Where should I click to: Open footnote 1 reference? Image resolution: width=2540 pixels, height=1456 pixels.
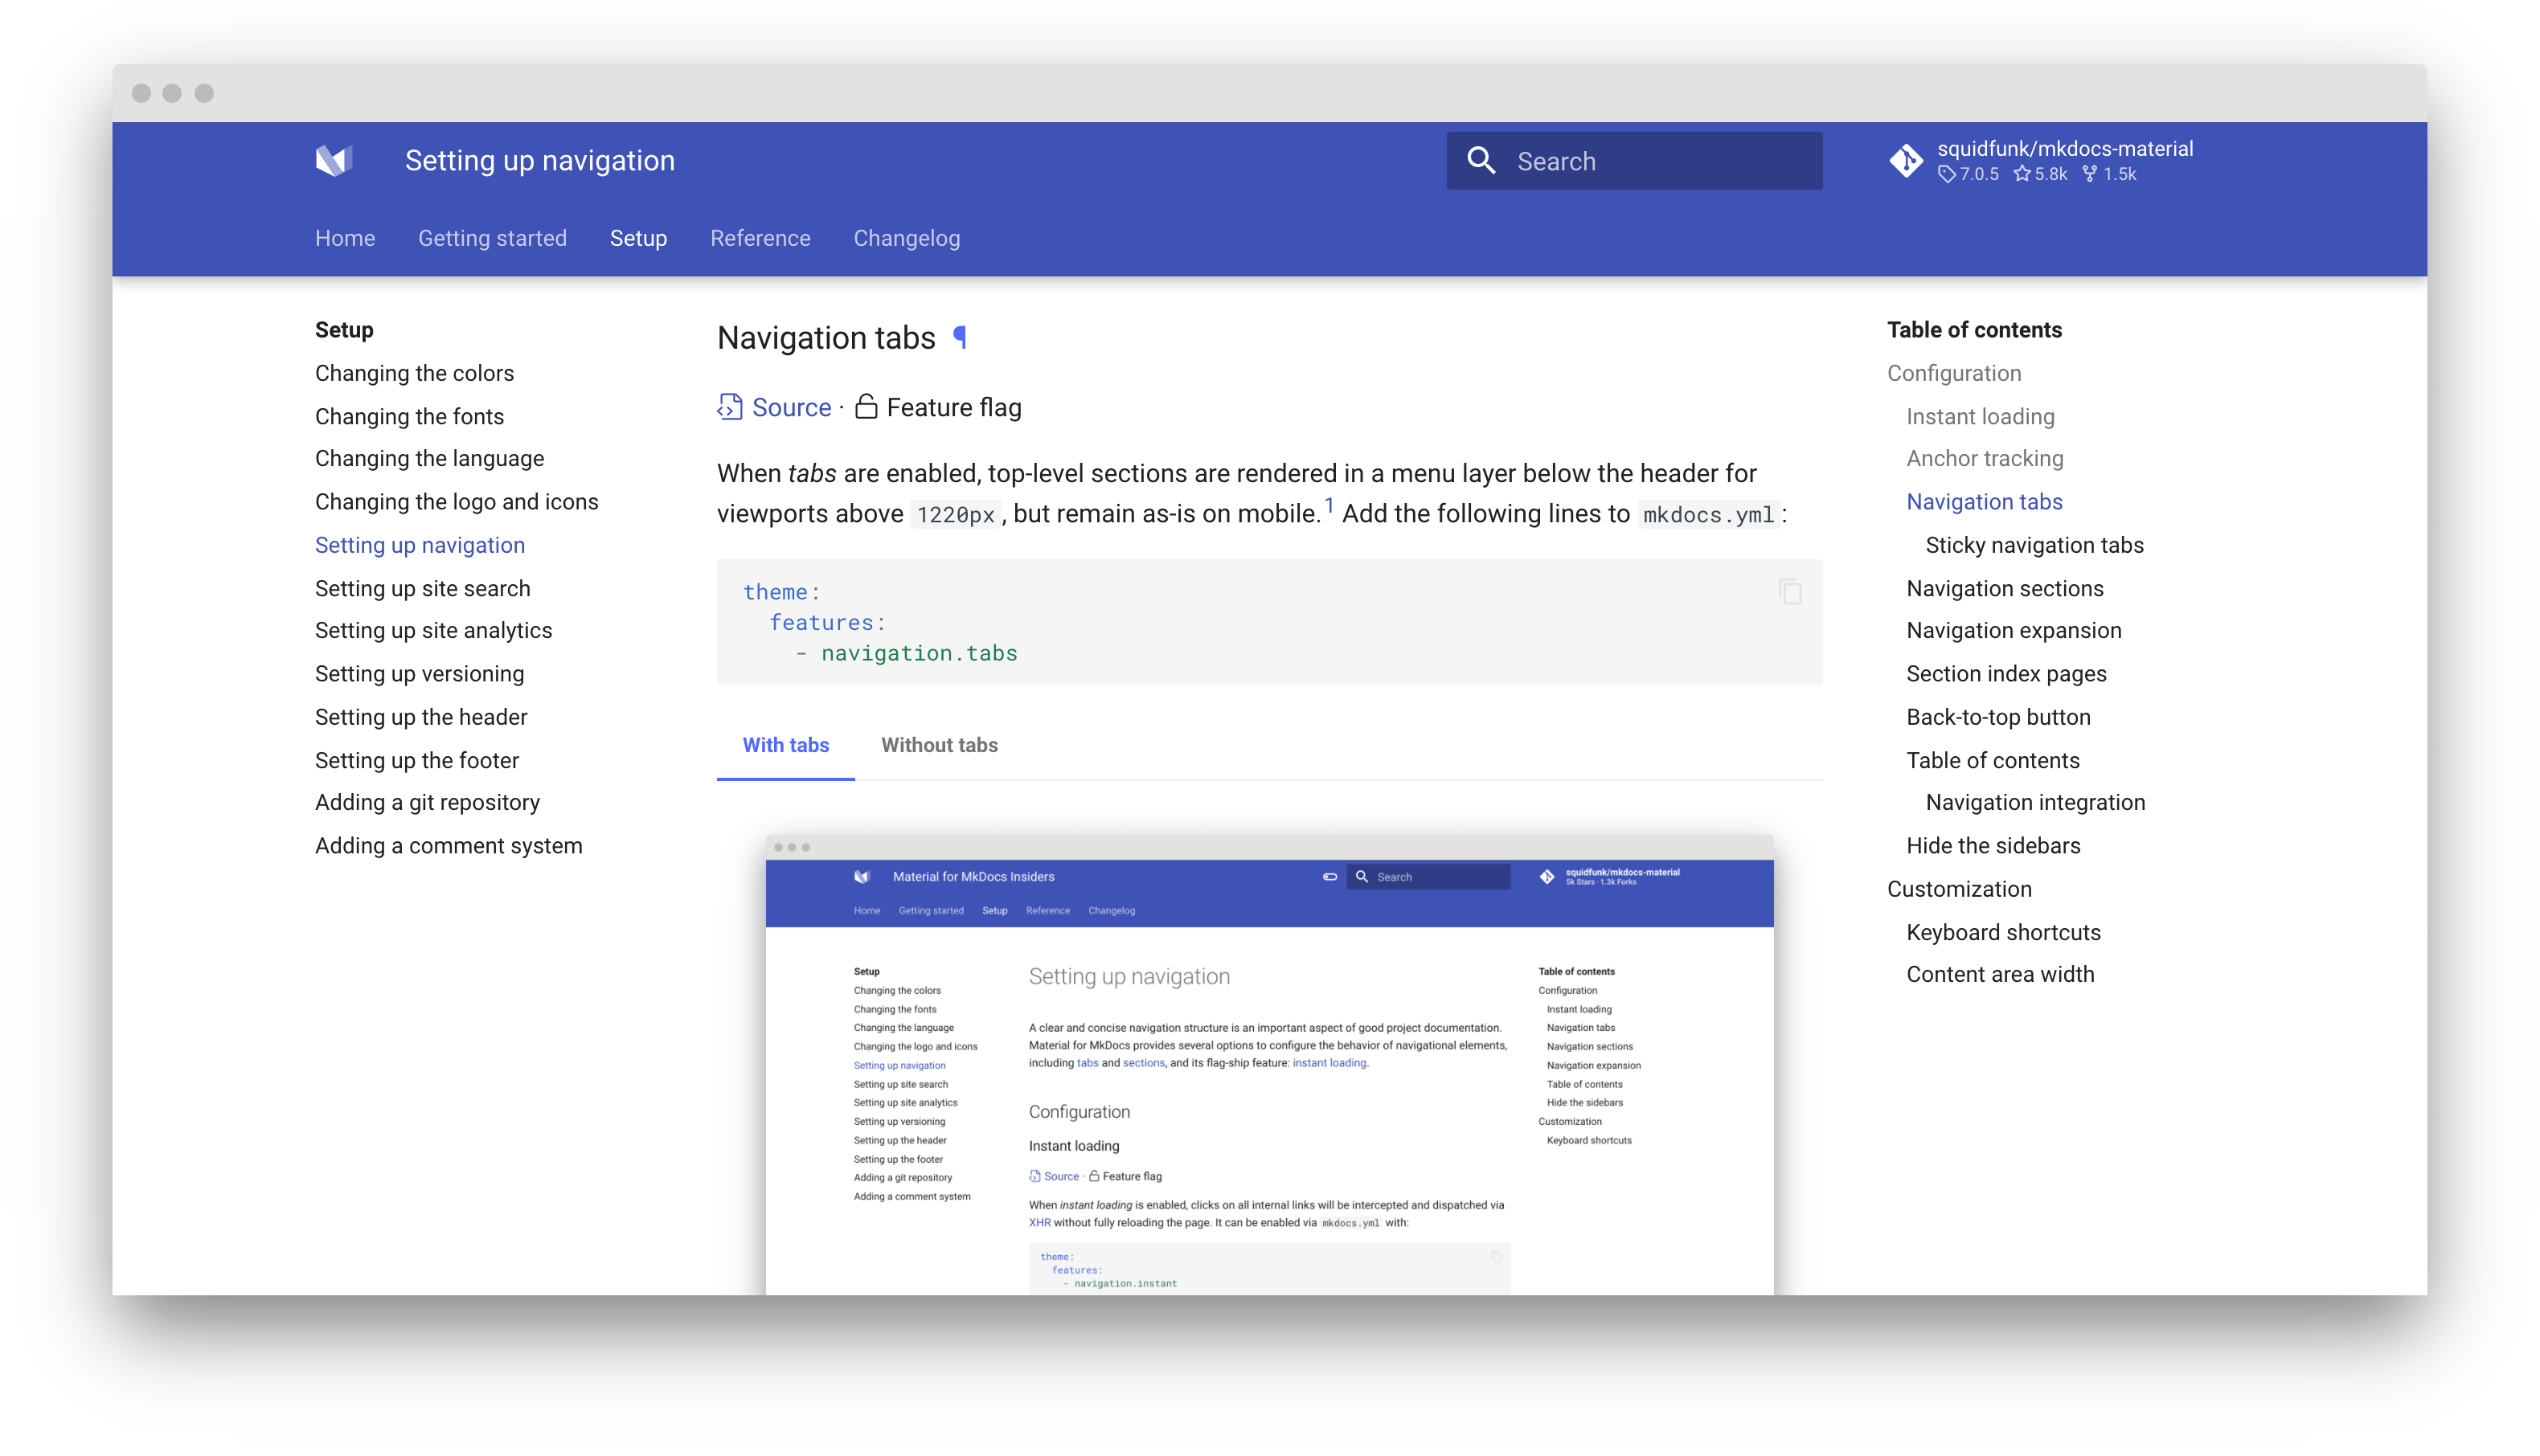1330,506
